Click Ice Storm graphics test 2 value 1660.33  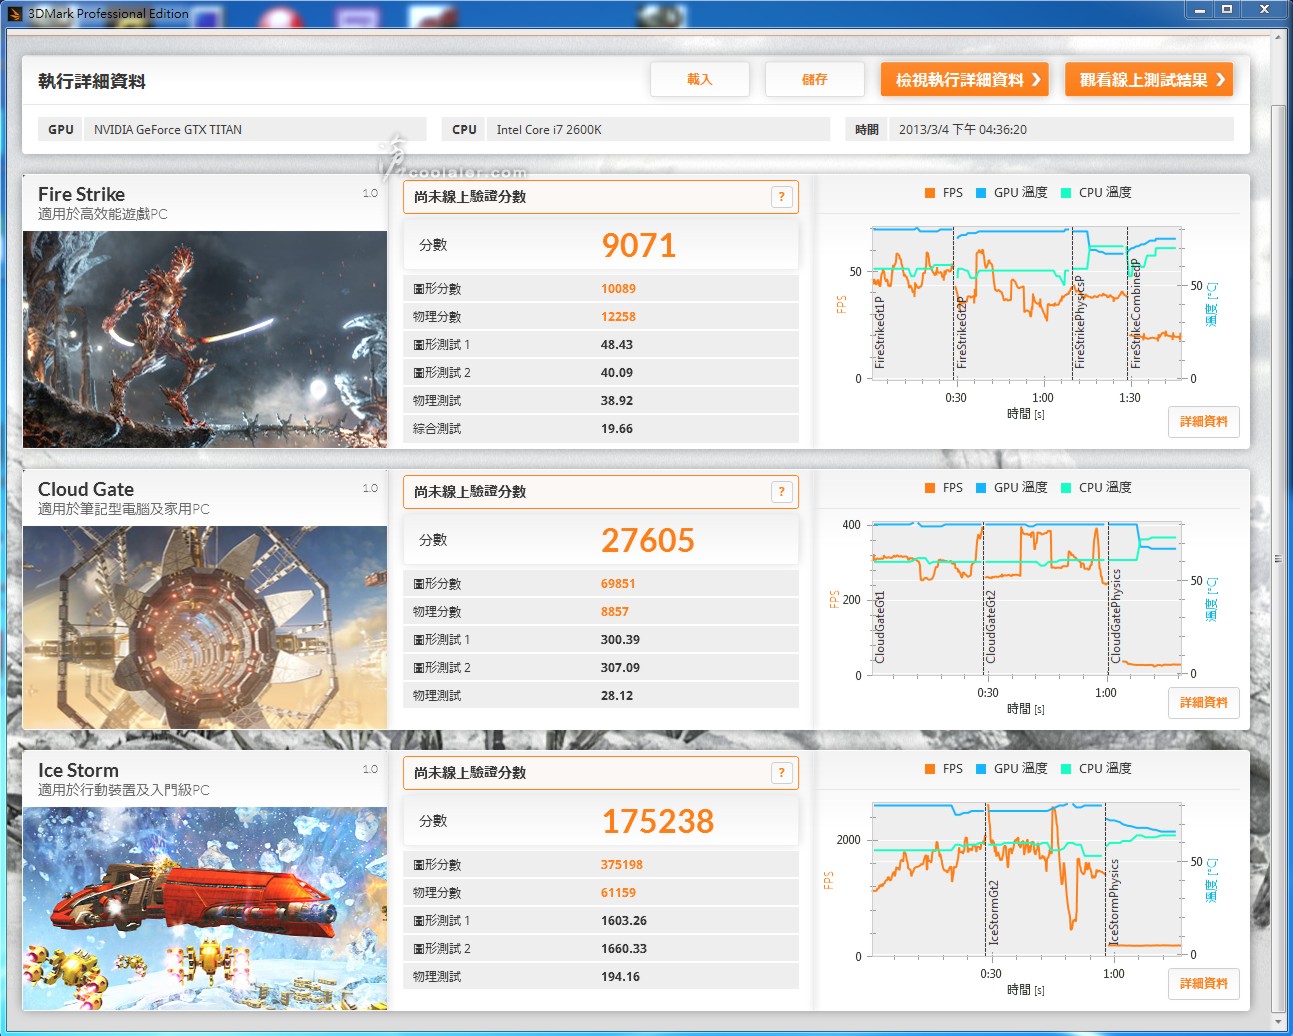624,949
